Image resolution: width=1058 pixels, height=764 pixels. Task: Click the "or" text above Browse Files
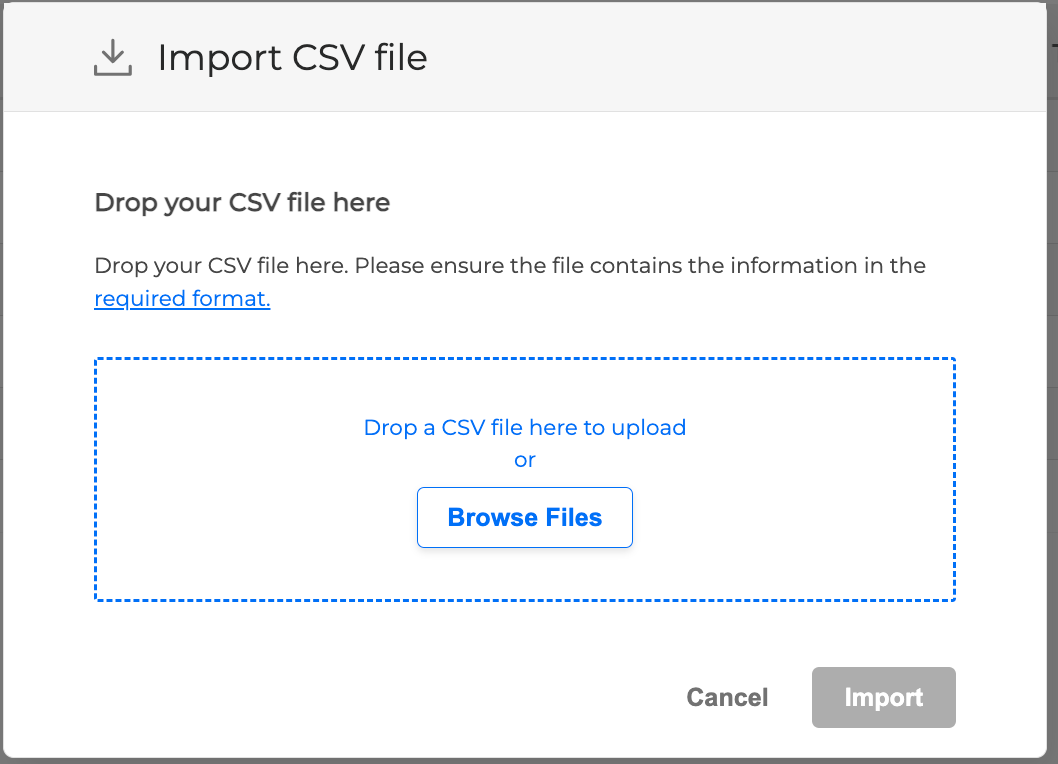click(524, 460)
